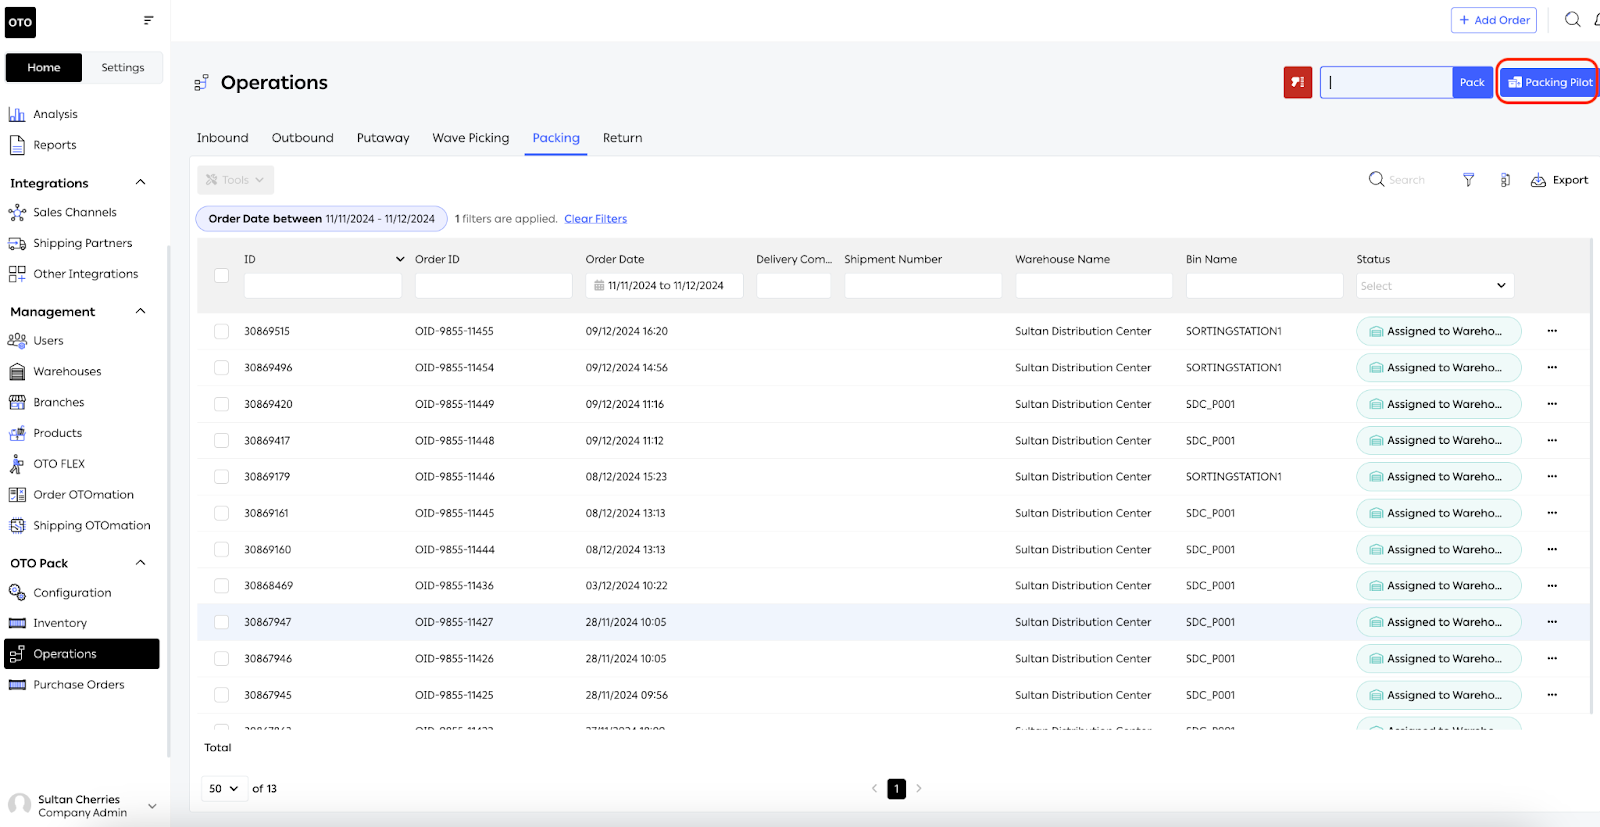The height and width of the screenshot is (827, 1600).
Task: Toggle the select-all header checkbox
Action: click(221, 276)
